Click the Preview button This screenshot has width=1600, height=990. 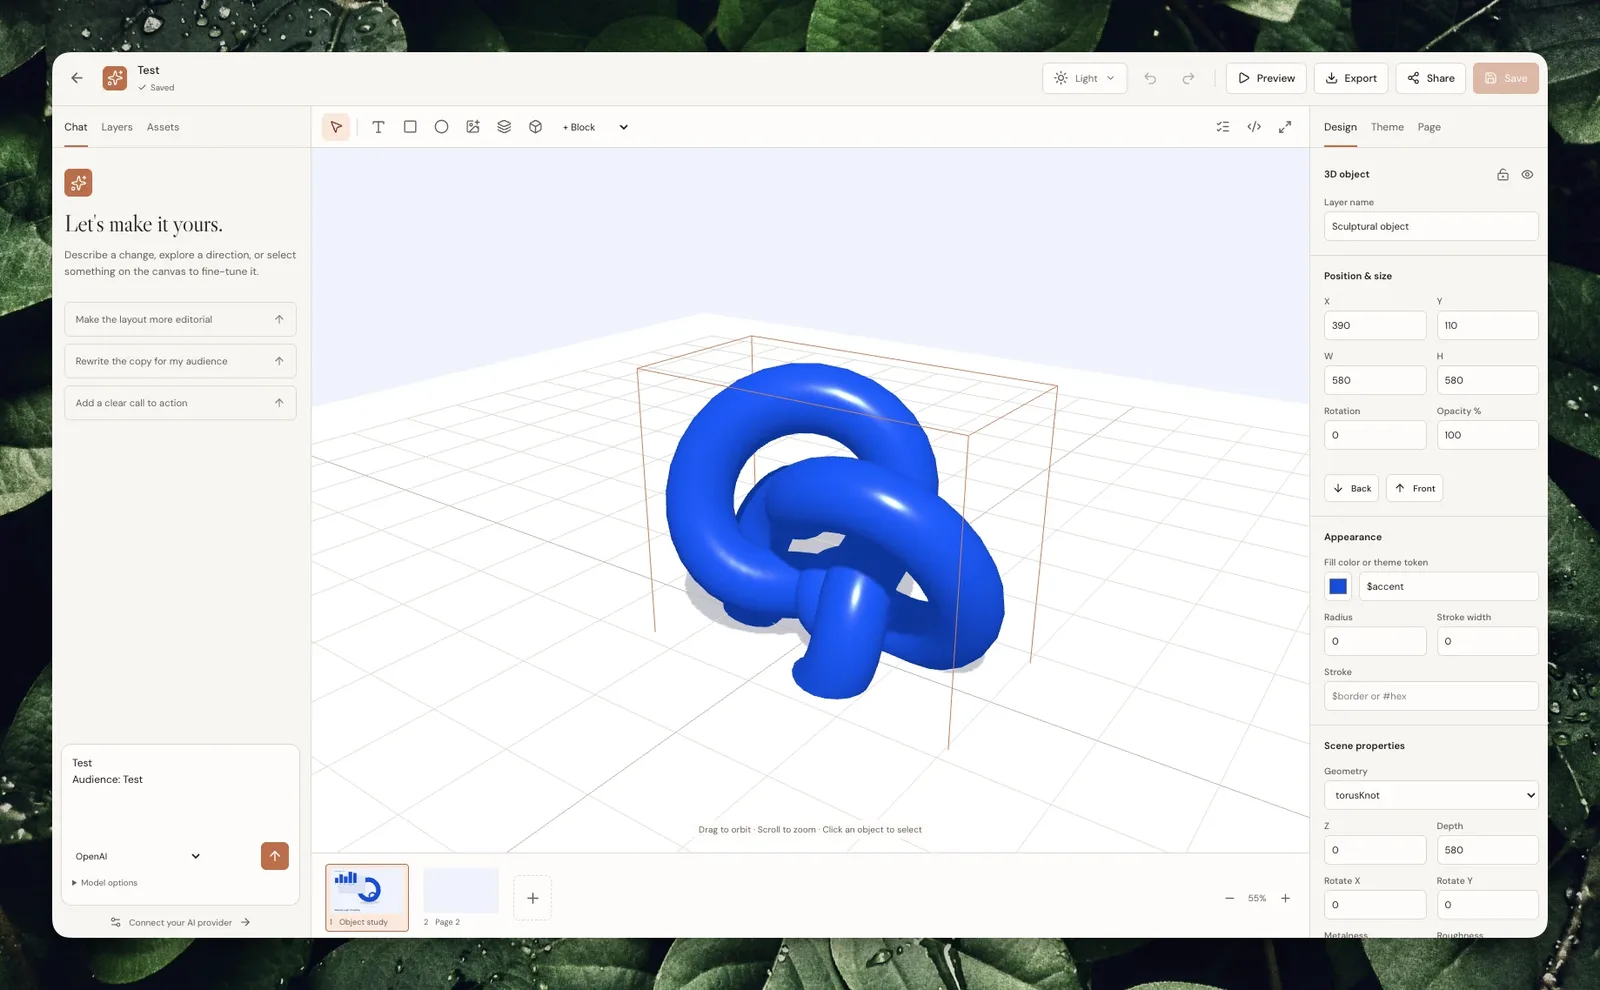pos(1266,78)
